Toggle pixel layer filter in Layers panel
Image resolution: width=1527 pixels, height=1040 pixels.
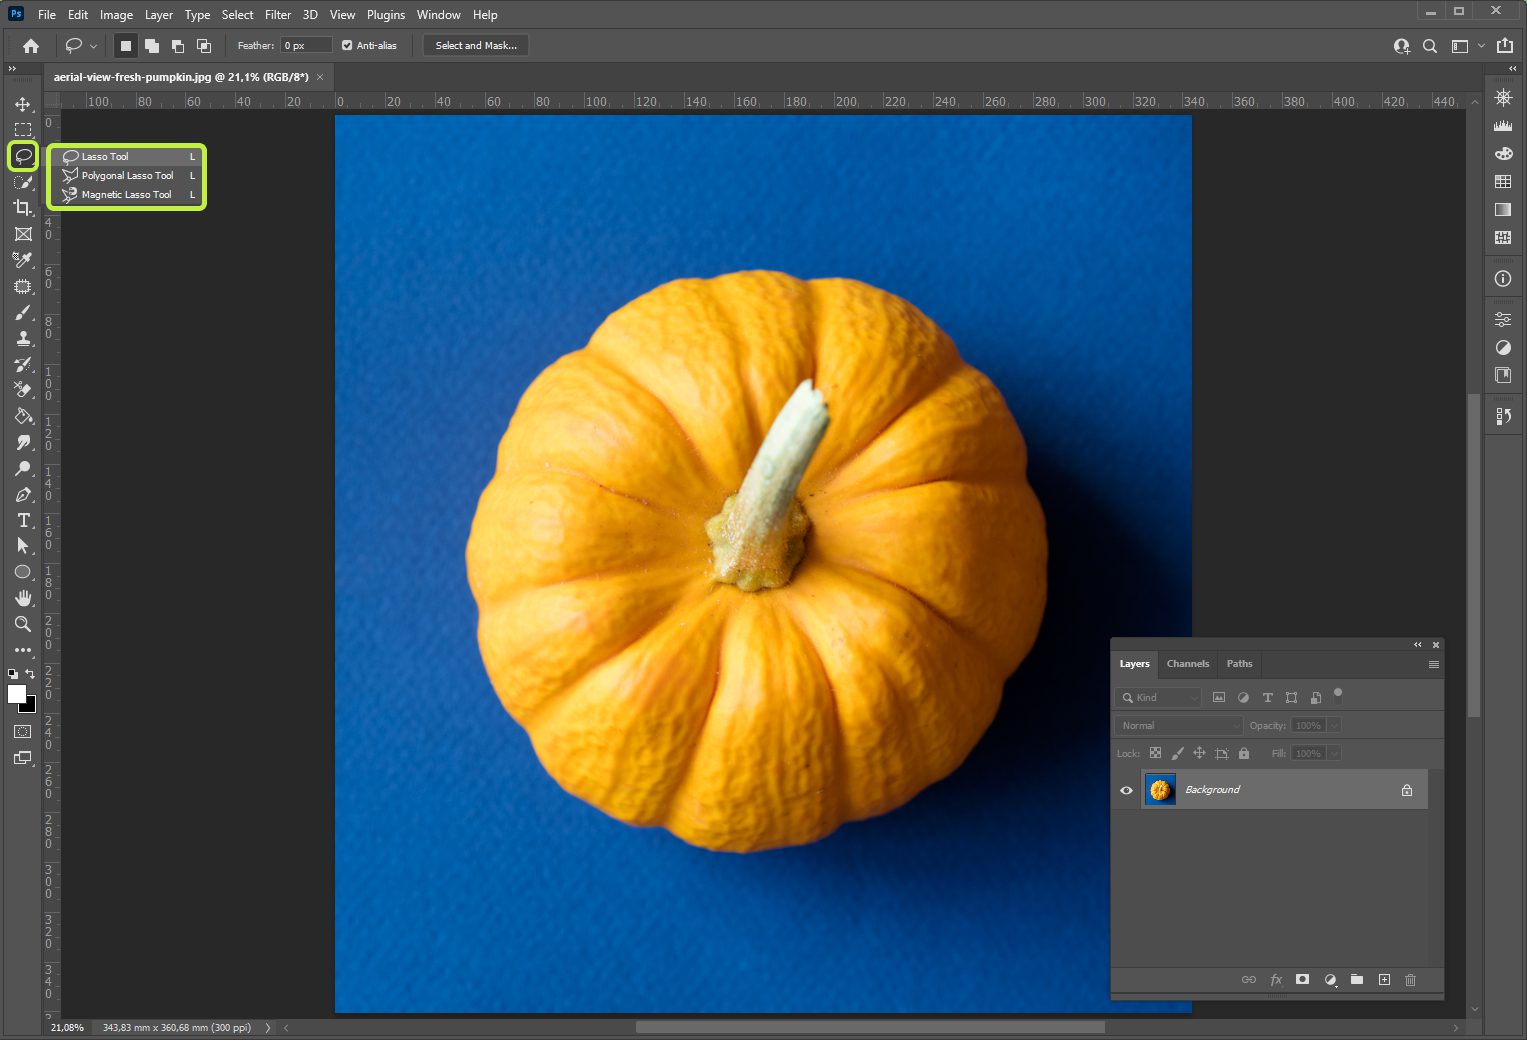pyautogui.click(x=1219, y=698)
